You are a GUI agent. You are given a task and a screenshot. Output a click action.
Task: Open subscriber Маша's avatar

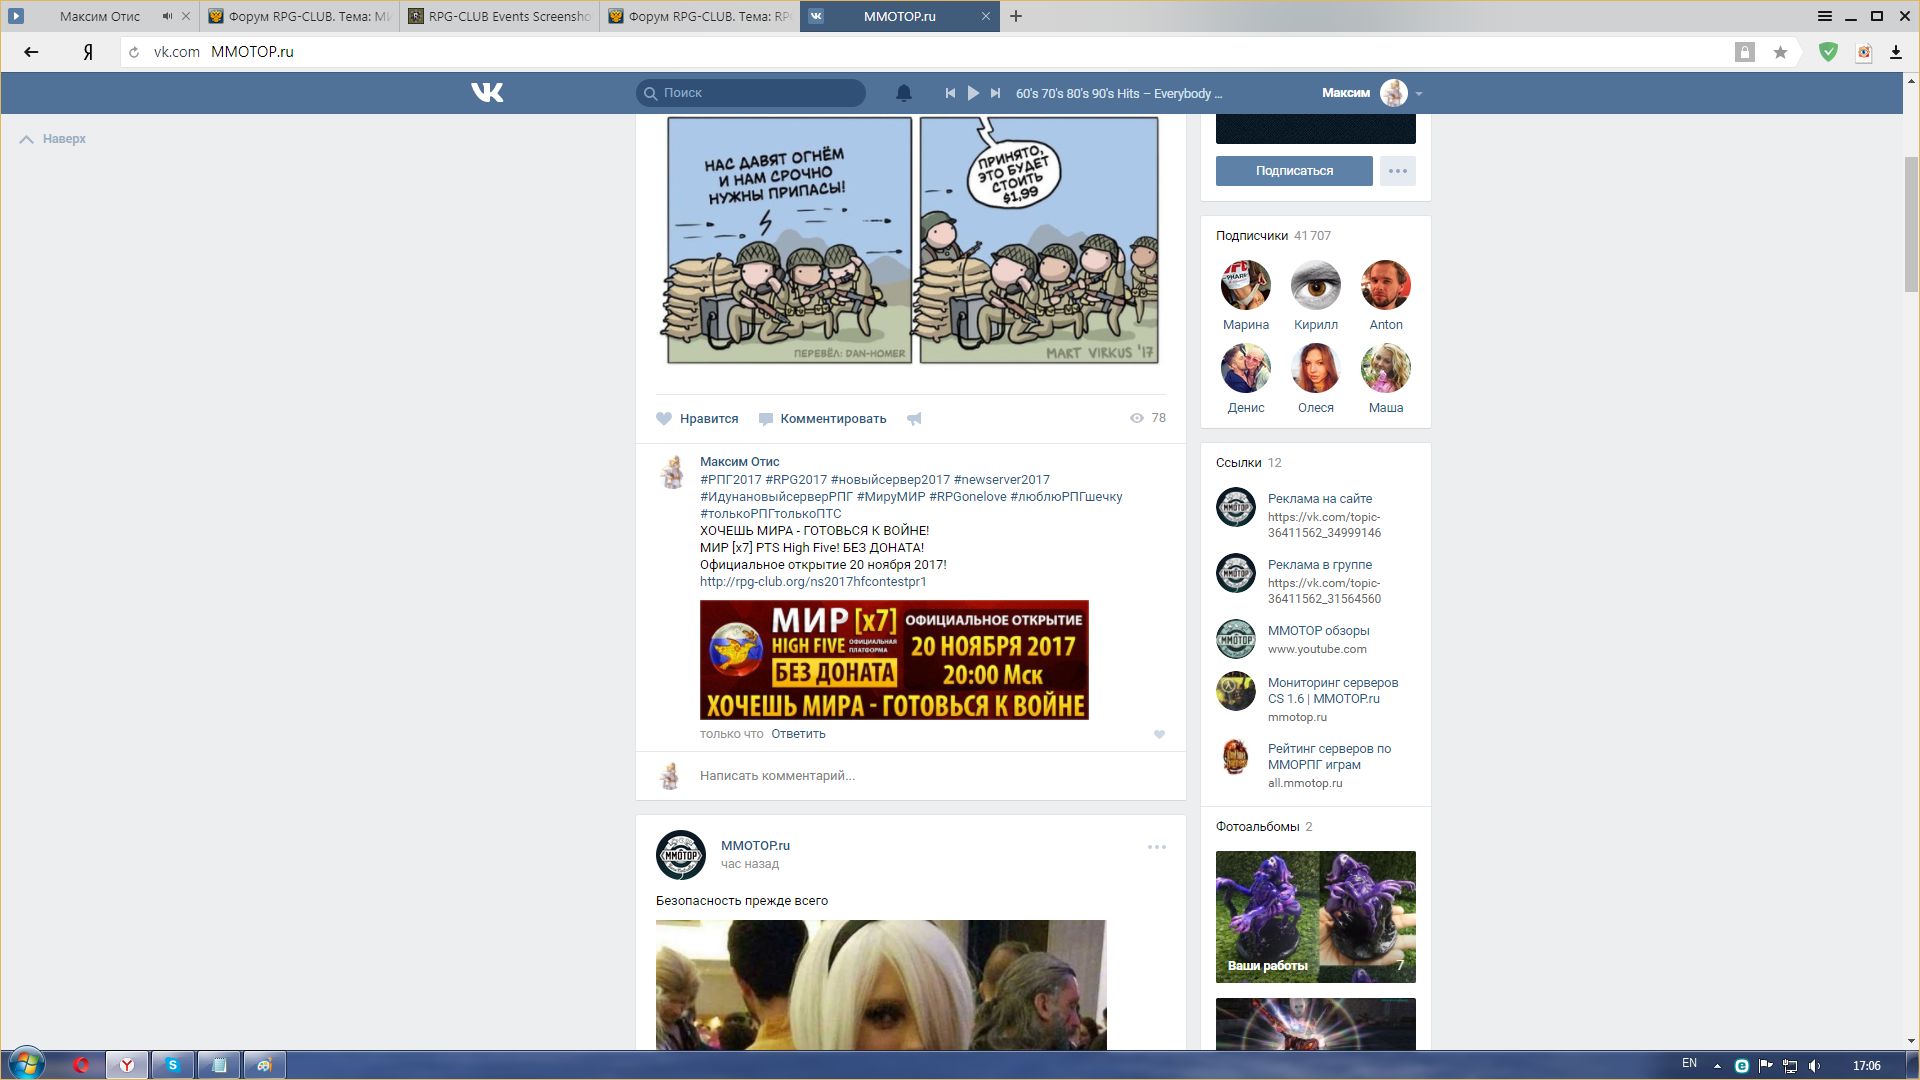pos(1385,369)
